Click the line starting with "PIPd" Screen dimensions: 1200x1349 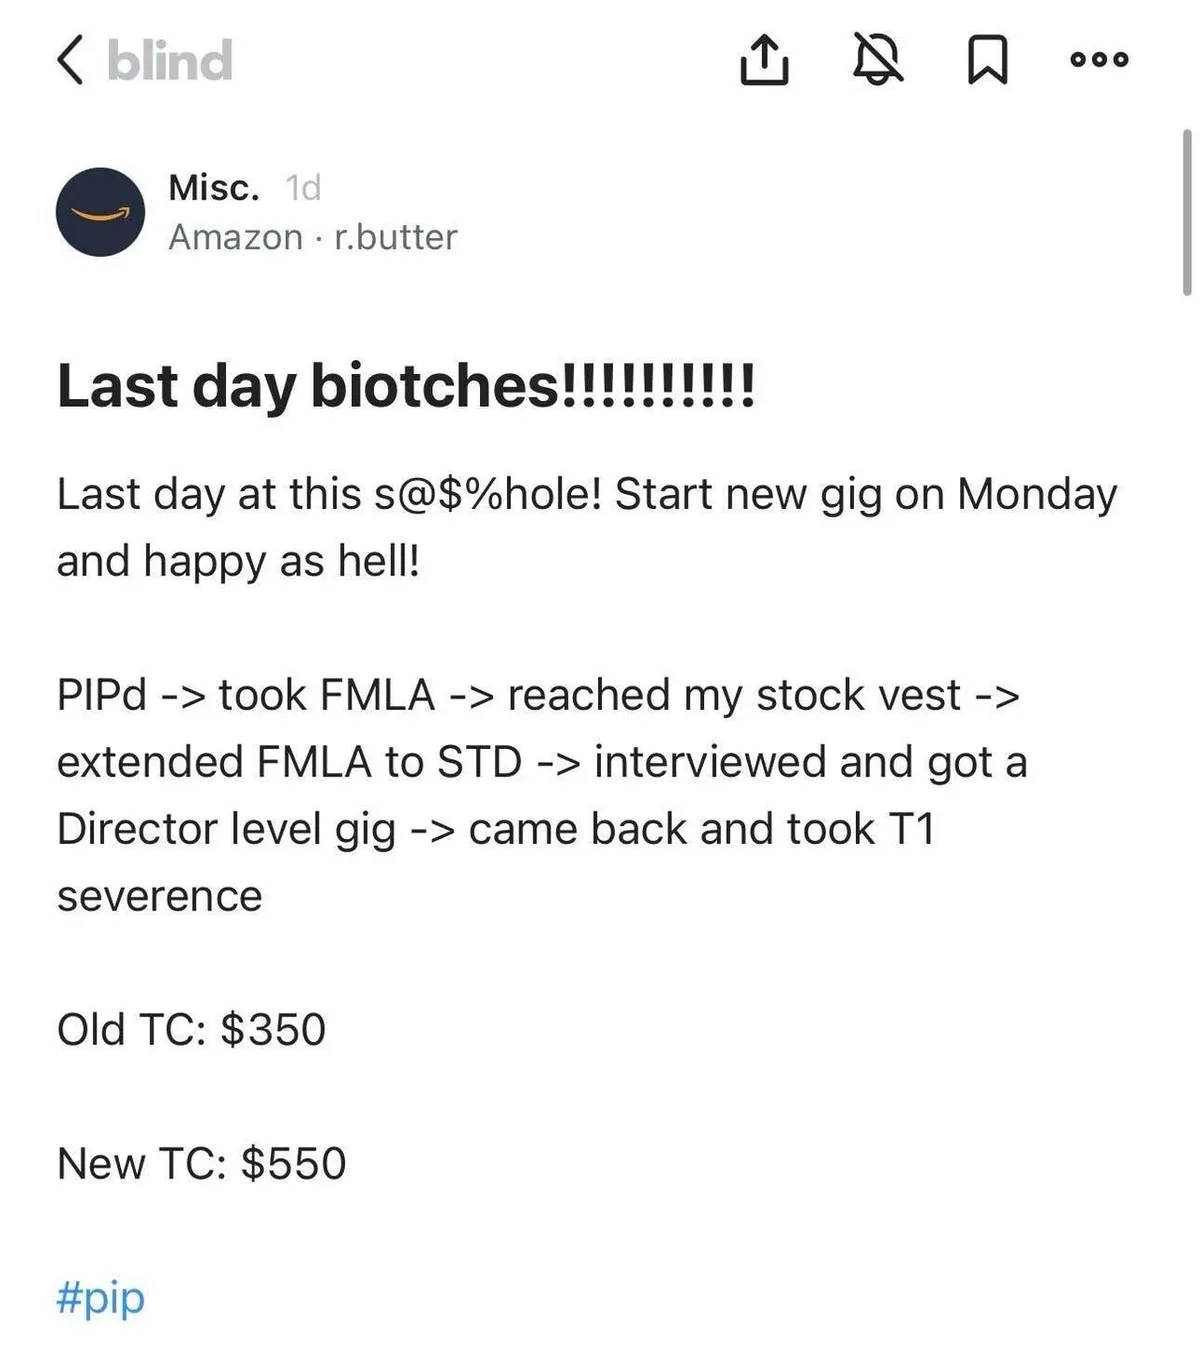538,695
